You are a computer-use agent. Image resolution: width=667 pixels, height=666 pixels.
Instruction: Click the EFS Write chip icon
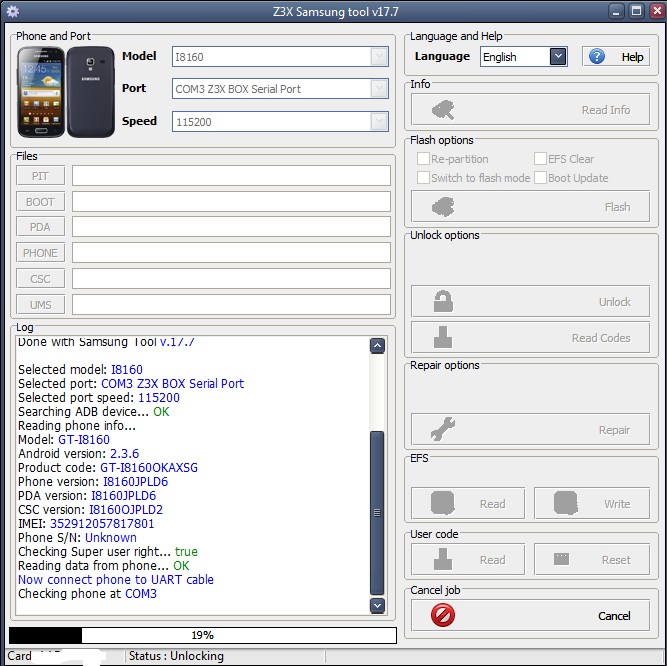point(565,503)
